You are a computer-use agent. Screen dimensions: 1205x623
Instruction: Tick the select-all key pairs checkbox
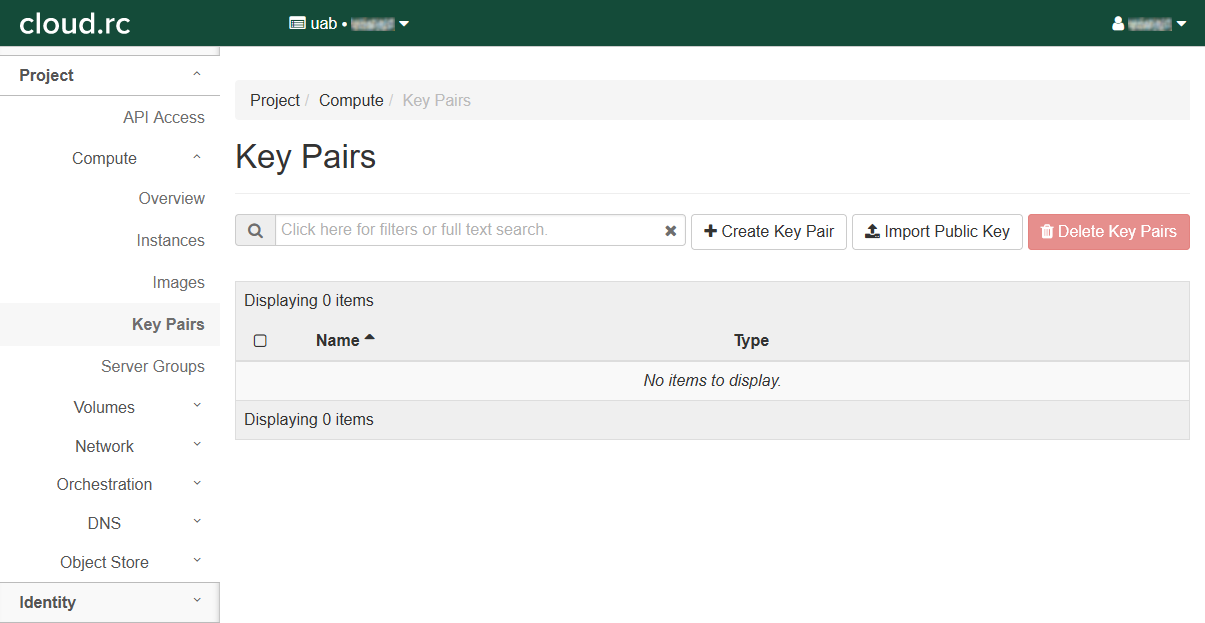(260, 341)
